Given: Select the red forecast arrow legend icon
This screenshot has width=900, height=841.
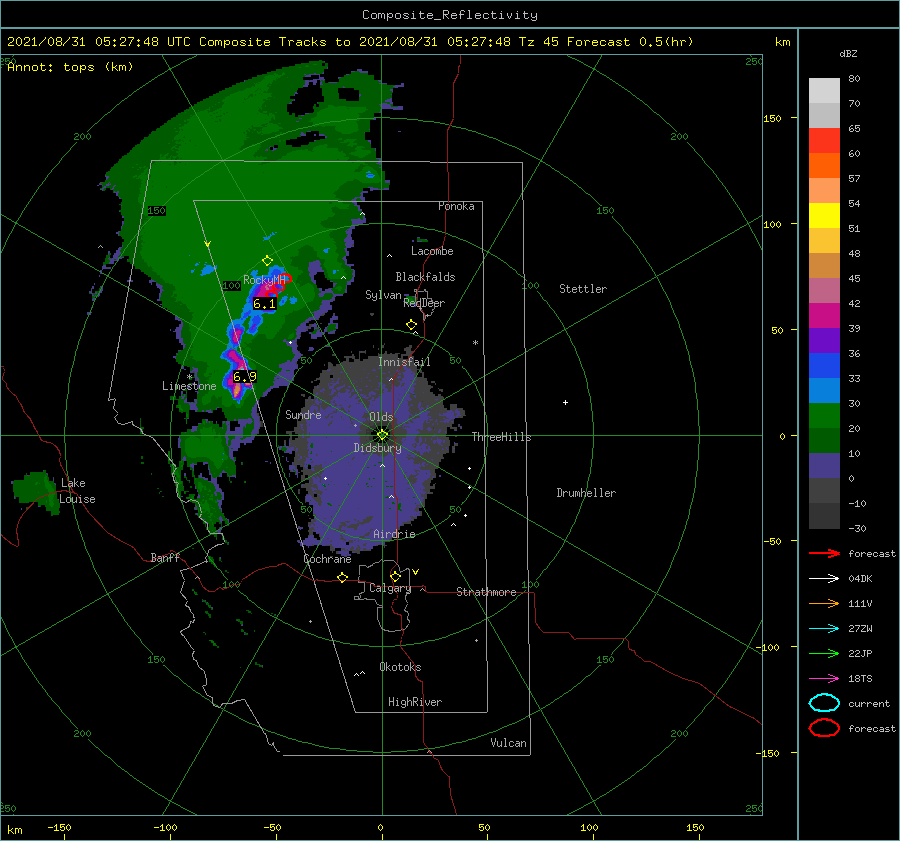Looking at the screenshot, I should pos(824,553).
